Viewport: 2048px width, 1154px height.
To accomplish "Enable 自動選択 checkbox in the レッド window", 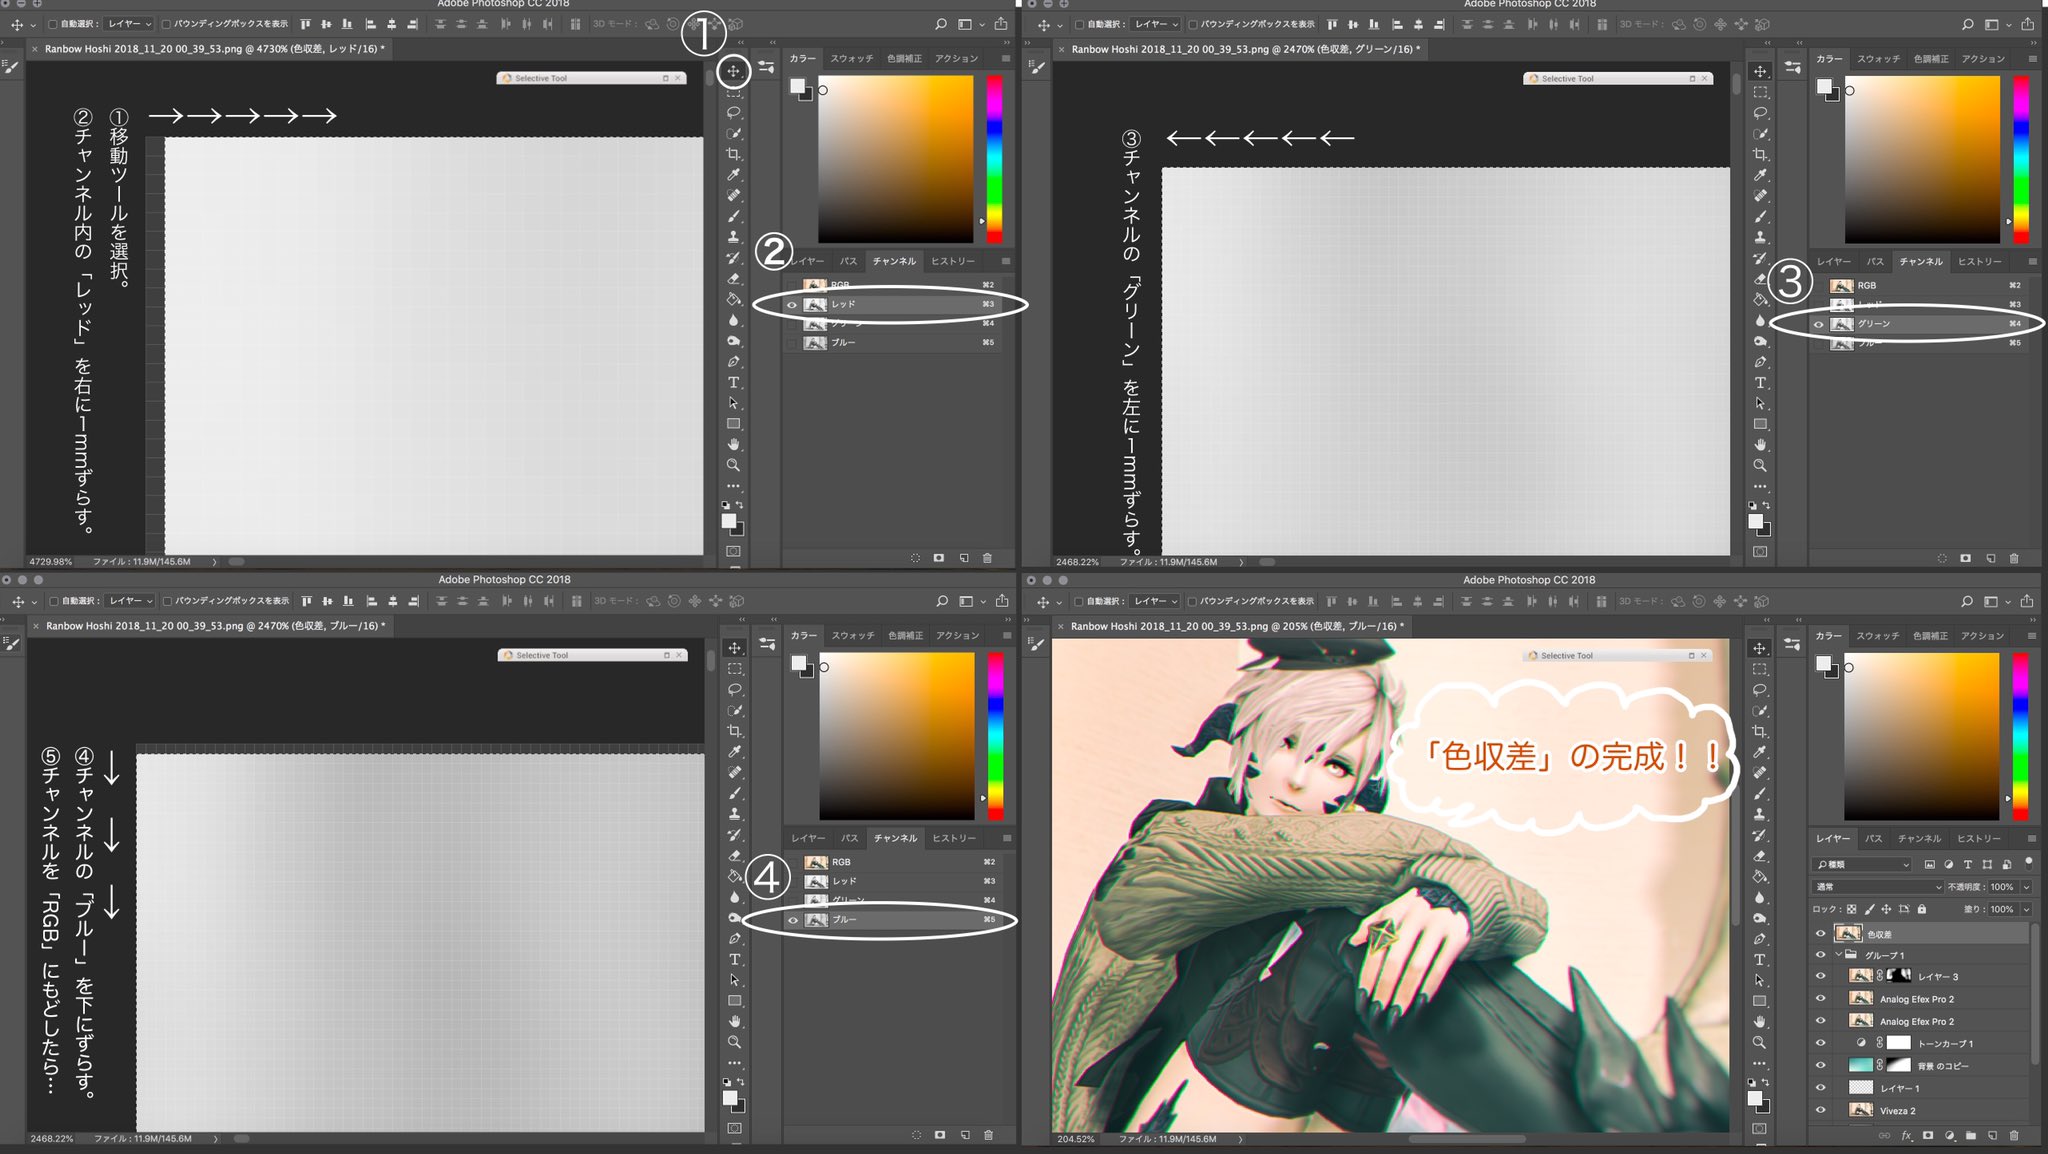I will tap(53, 24).
